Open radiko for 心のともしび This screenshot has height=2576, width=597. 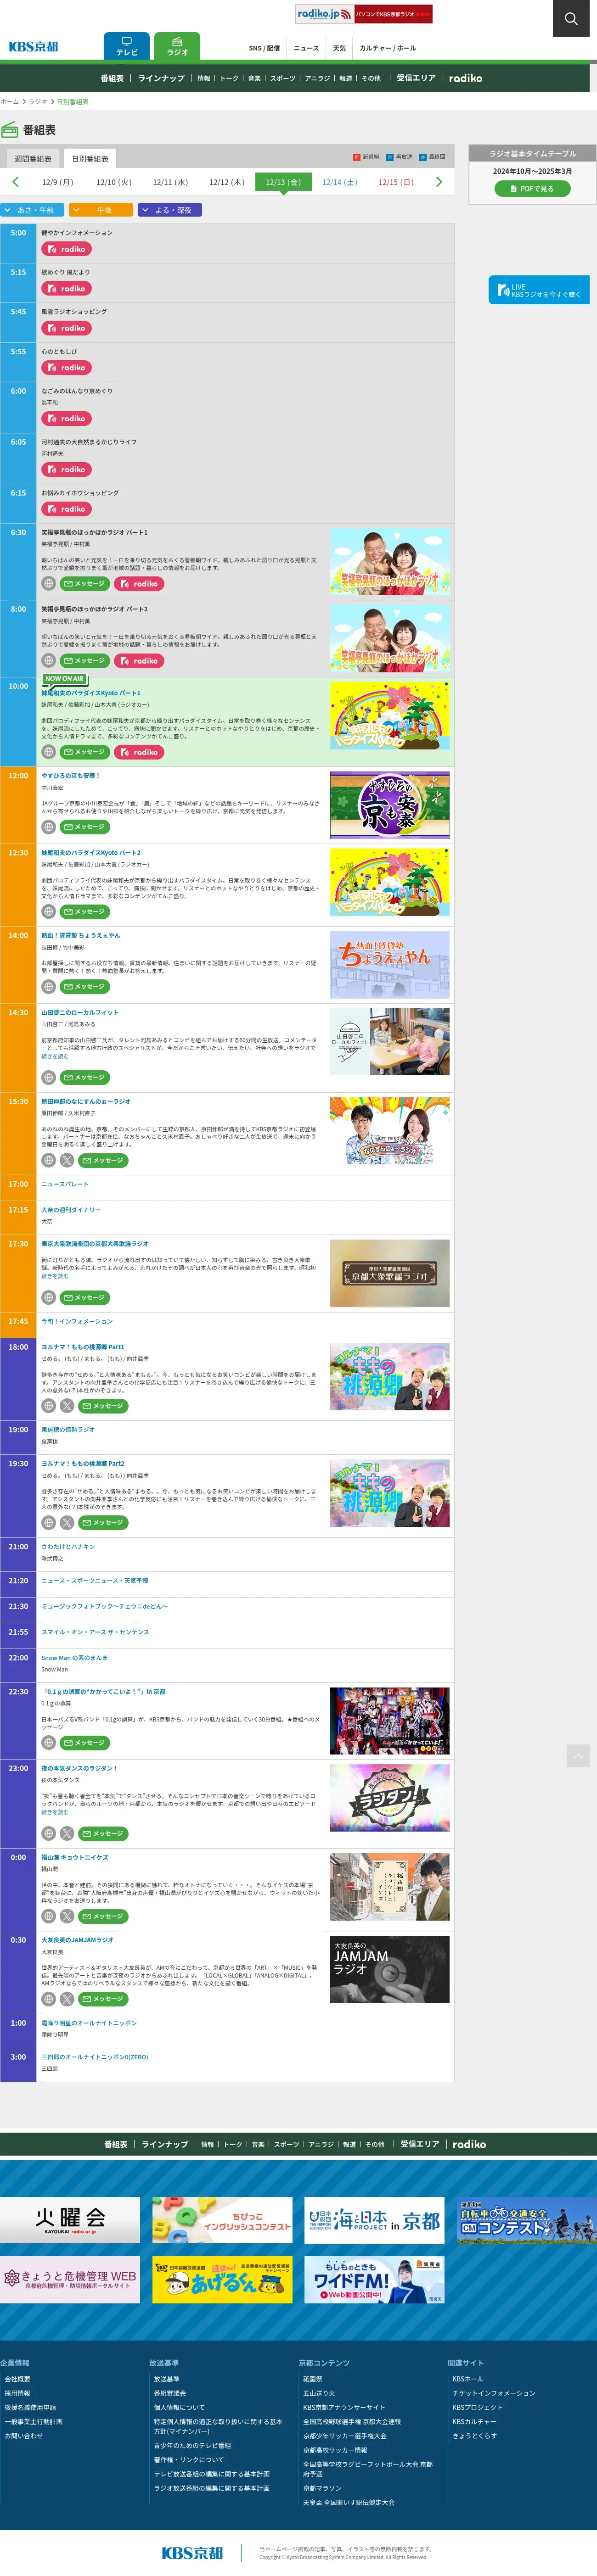point(66,368)
